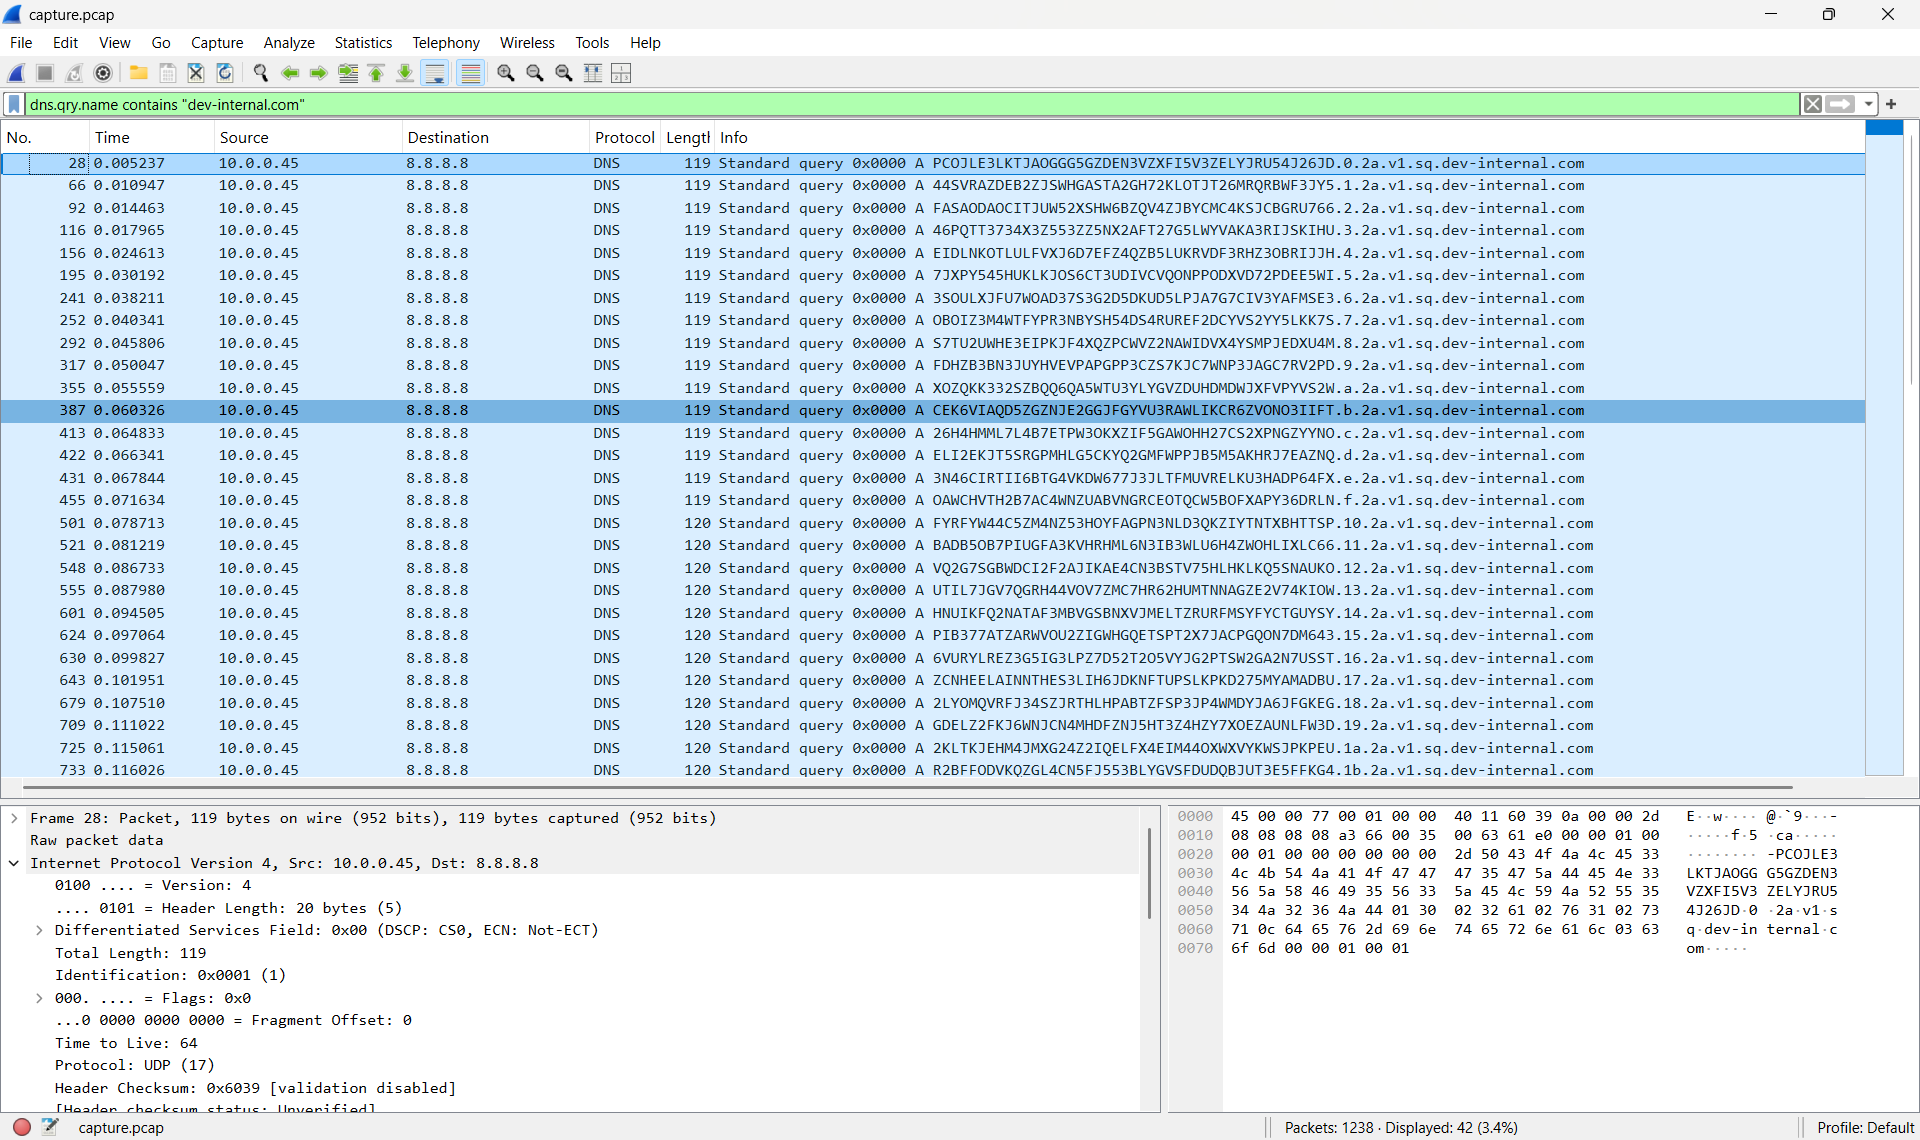Select packet number 387 row
Screen dimensions: 1920x1140
pos(932,410)
